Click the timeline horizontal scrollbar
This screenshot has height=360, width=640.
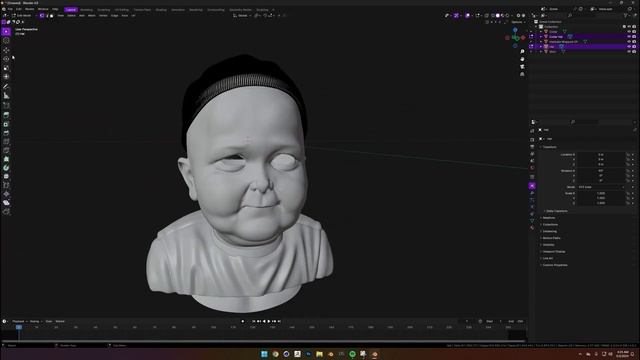263,341
